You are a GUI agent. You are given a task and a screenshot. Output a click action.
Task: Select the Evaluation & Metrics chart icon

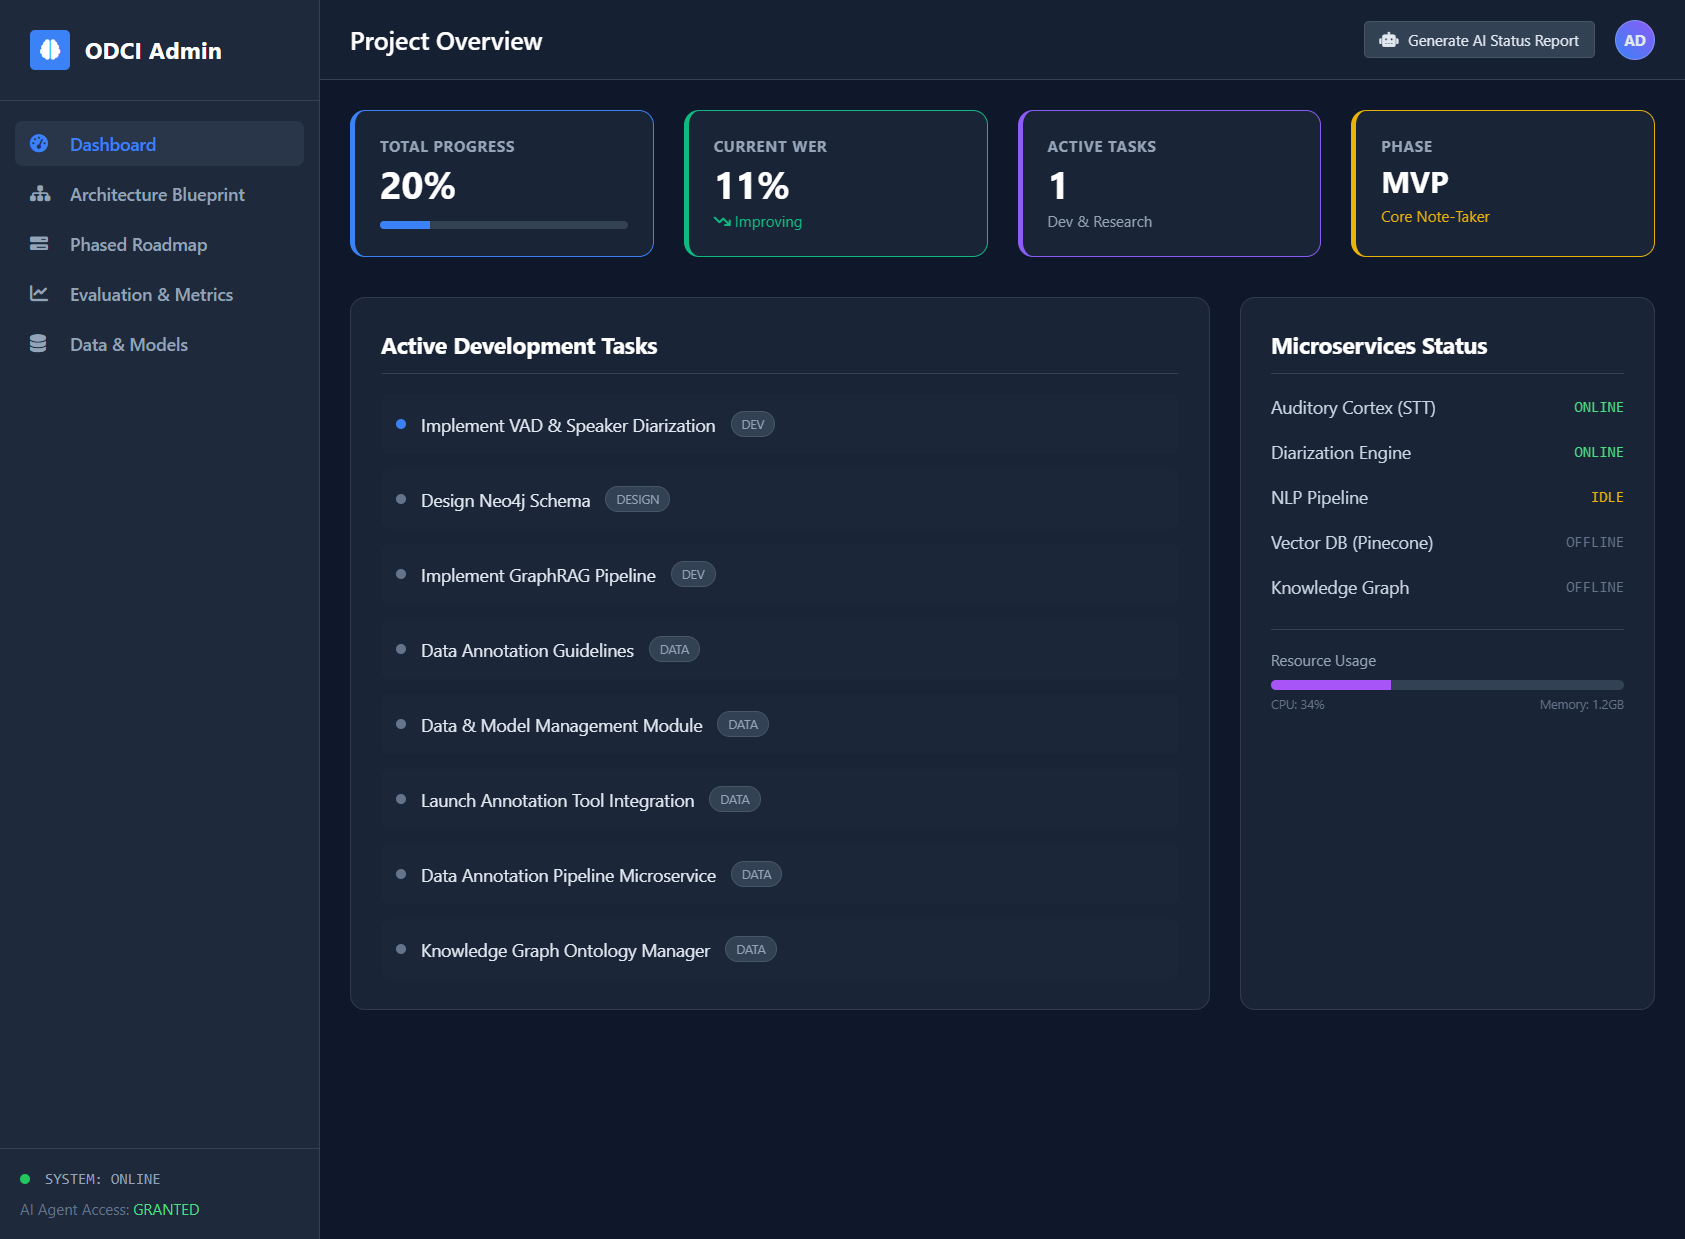[x=38, y=294]
